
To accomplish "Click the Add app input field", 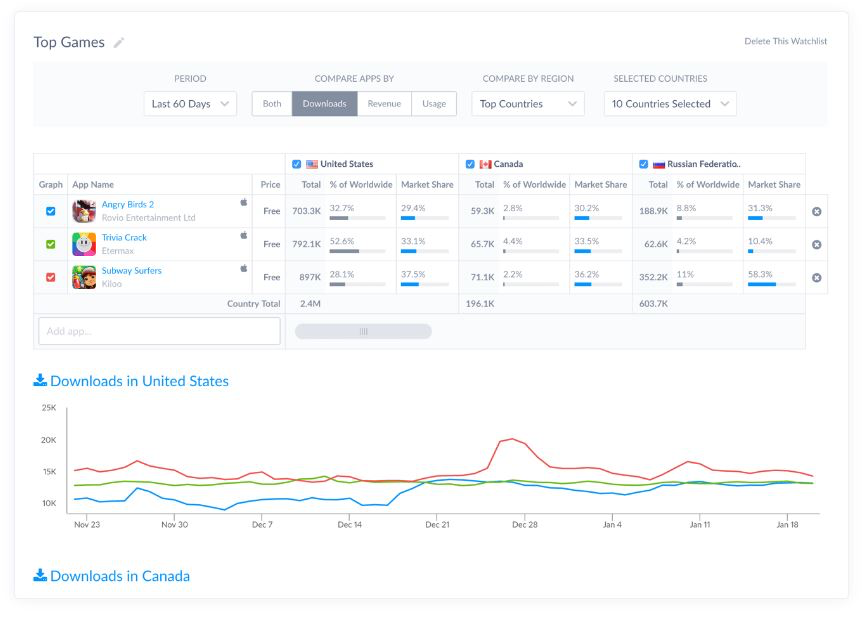I will pos(160,331).
